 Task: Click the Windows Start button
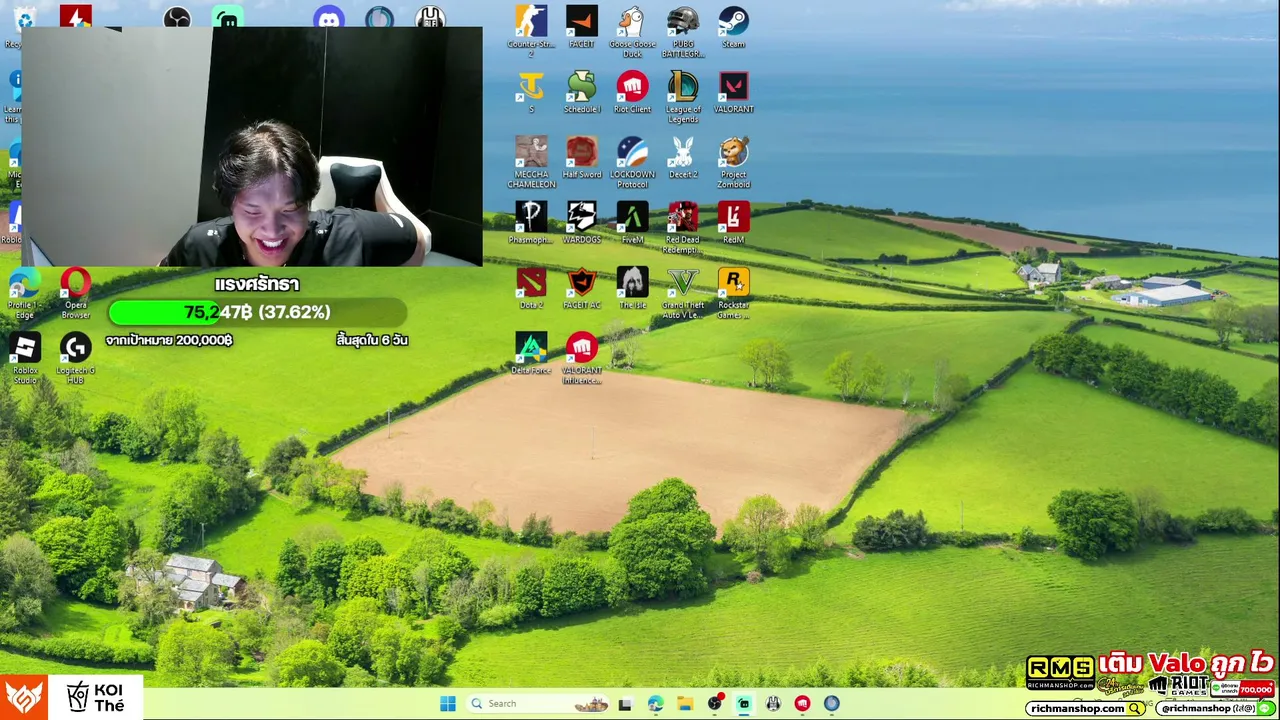[448, 703]
